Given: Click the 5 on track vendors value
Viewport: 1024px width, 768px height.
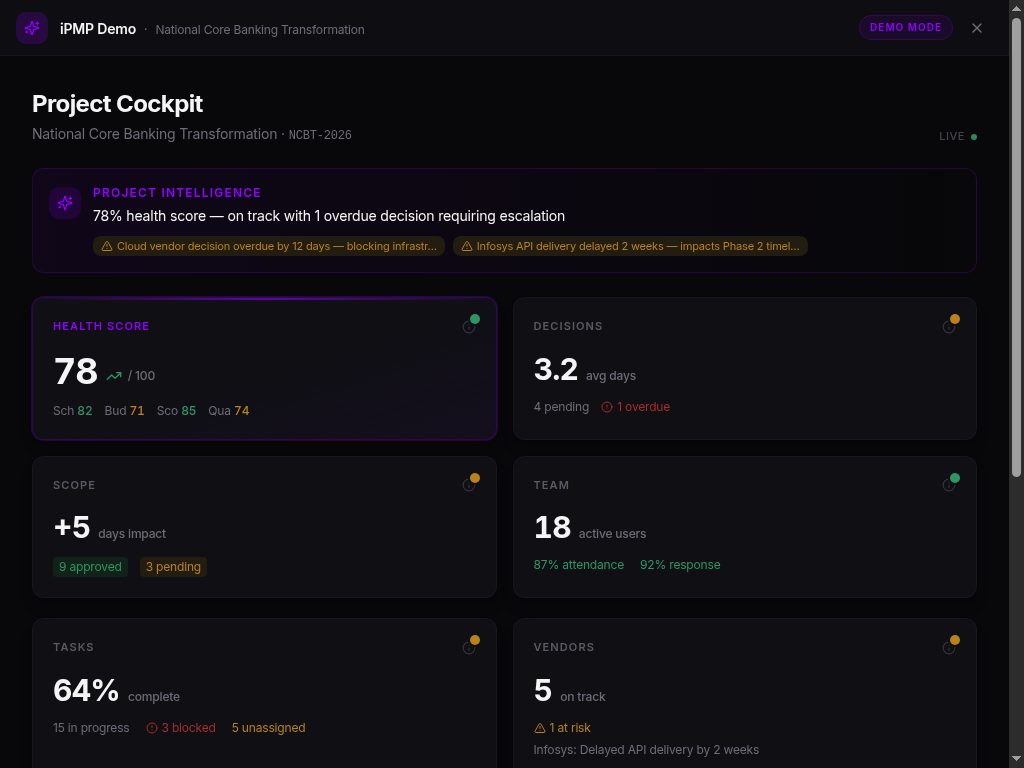Looking at the screenshot, I should pyautogui.click(x=543, y=690).
